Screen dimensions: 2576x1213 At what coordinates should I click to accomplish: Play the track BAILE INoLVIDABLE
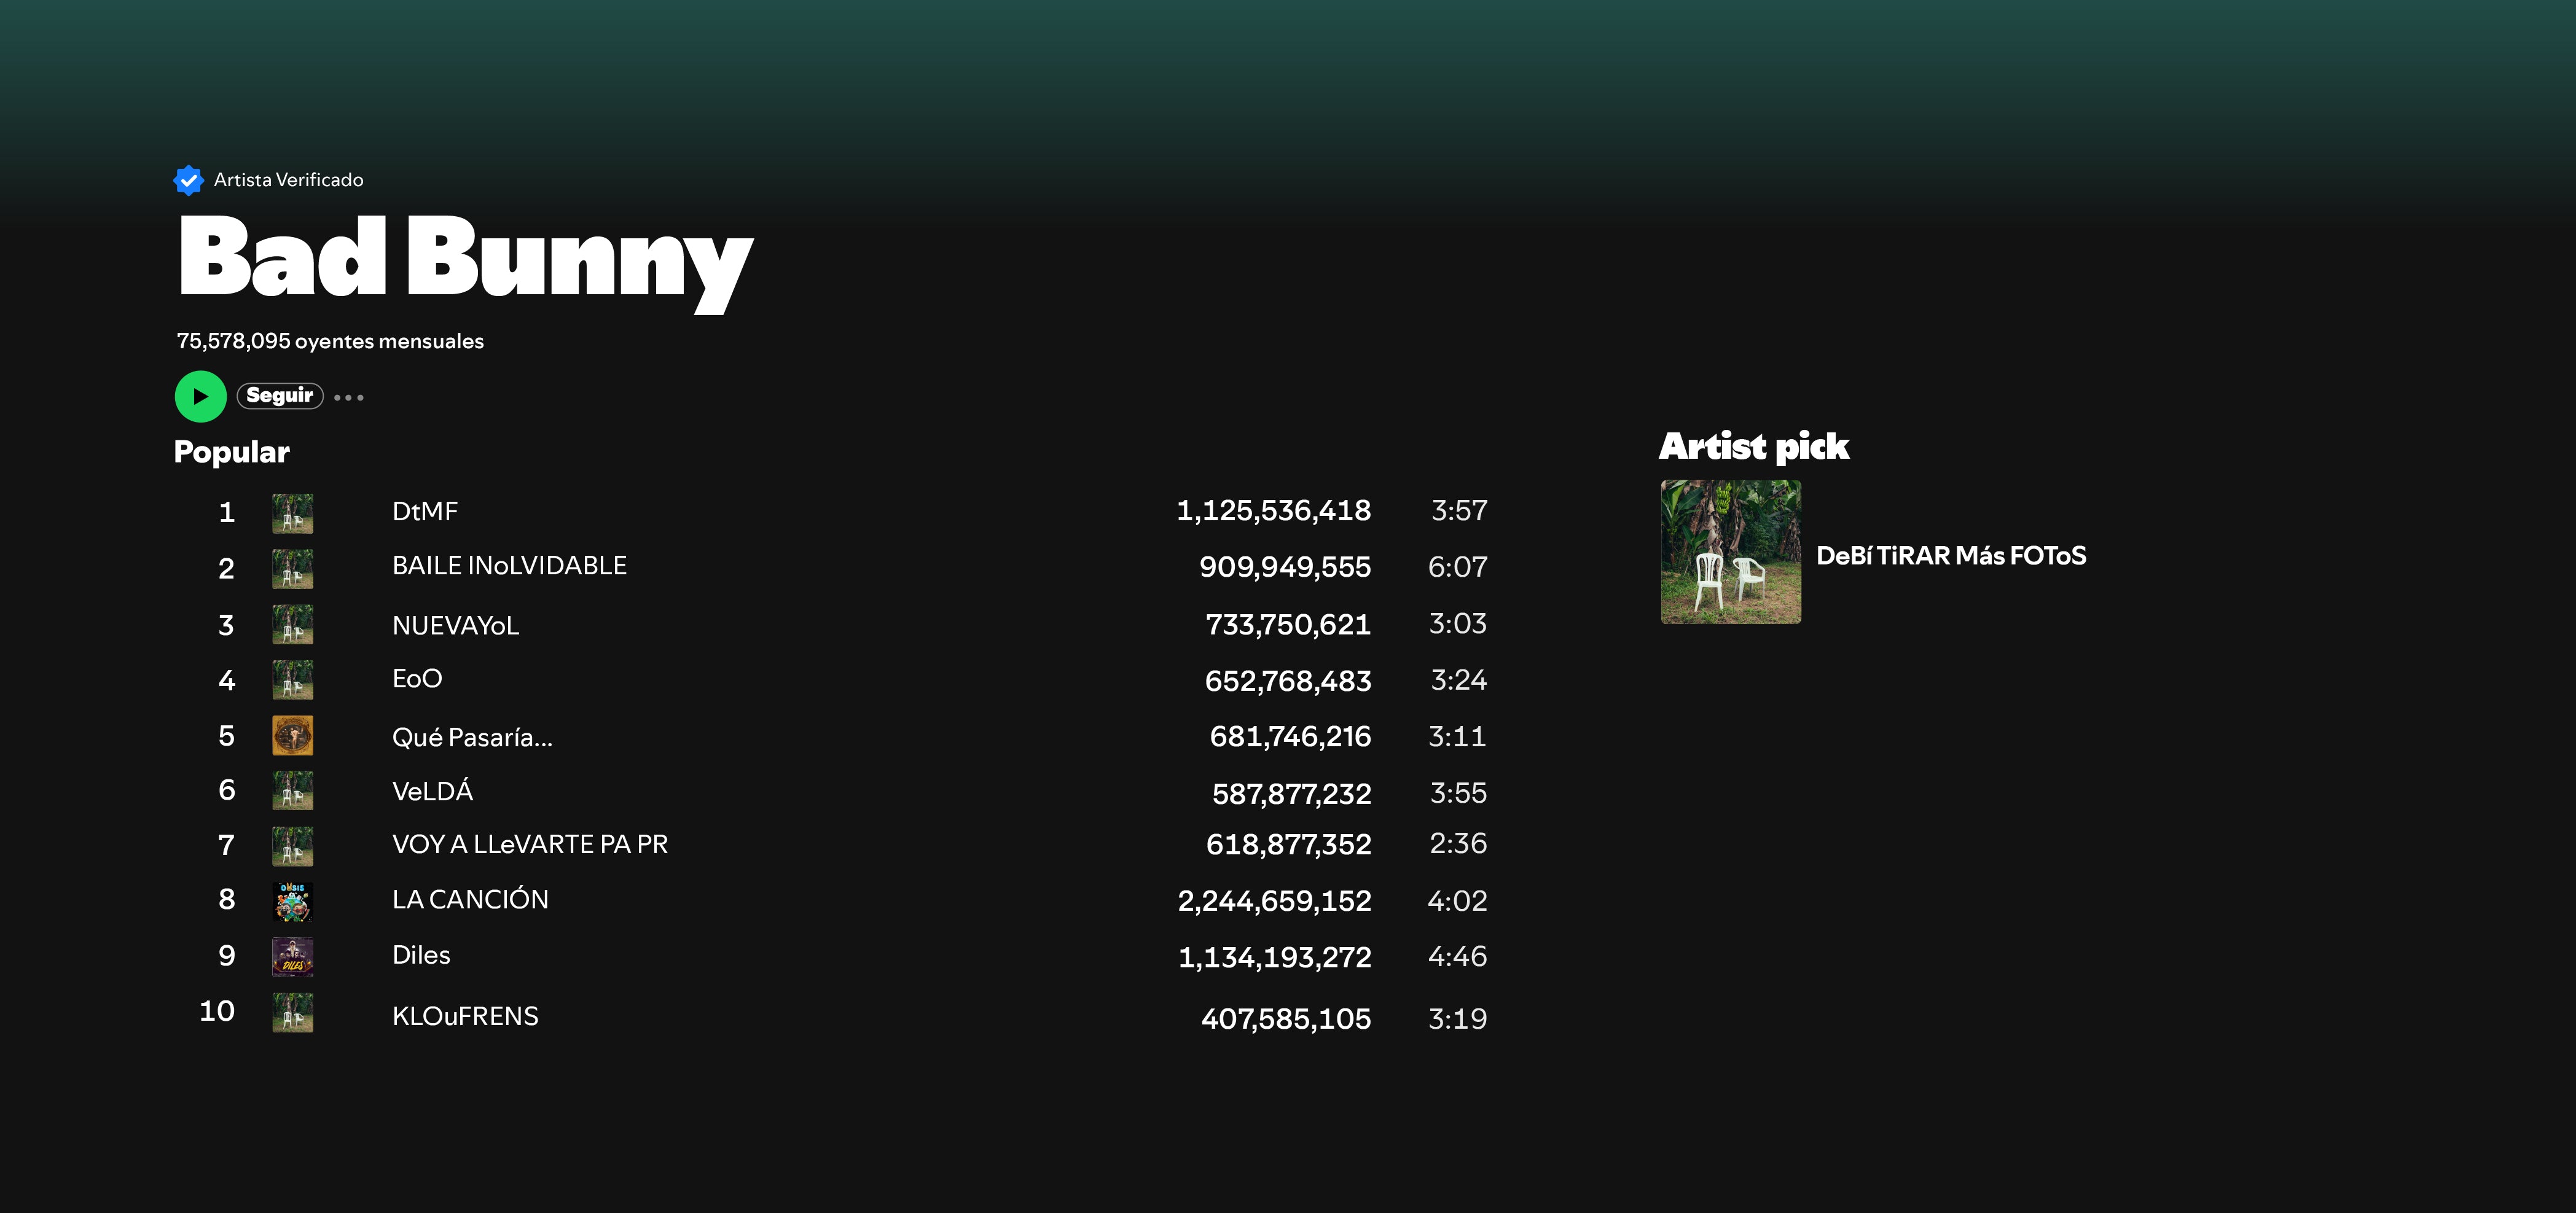[x=509, y=566]
